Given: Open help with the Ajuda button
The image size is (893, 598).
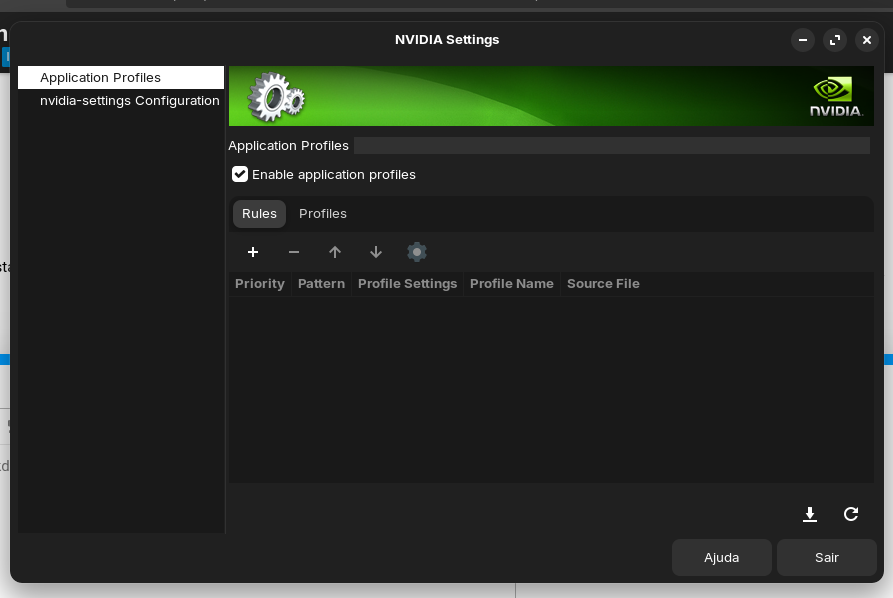Looking at the screenshot, I should pos(722,558).
